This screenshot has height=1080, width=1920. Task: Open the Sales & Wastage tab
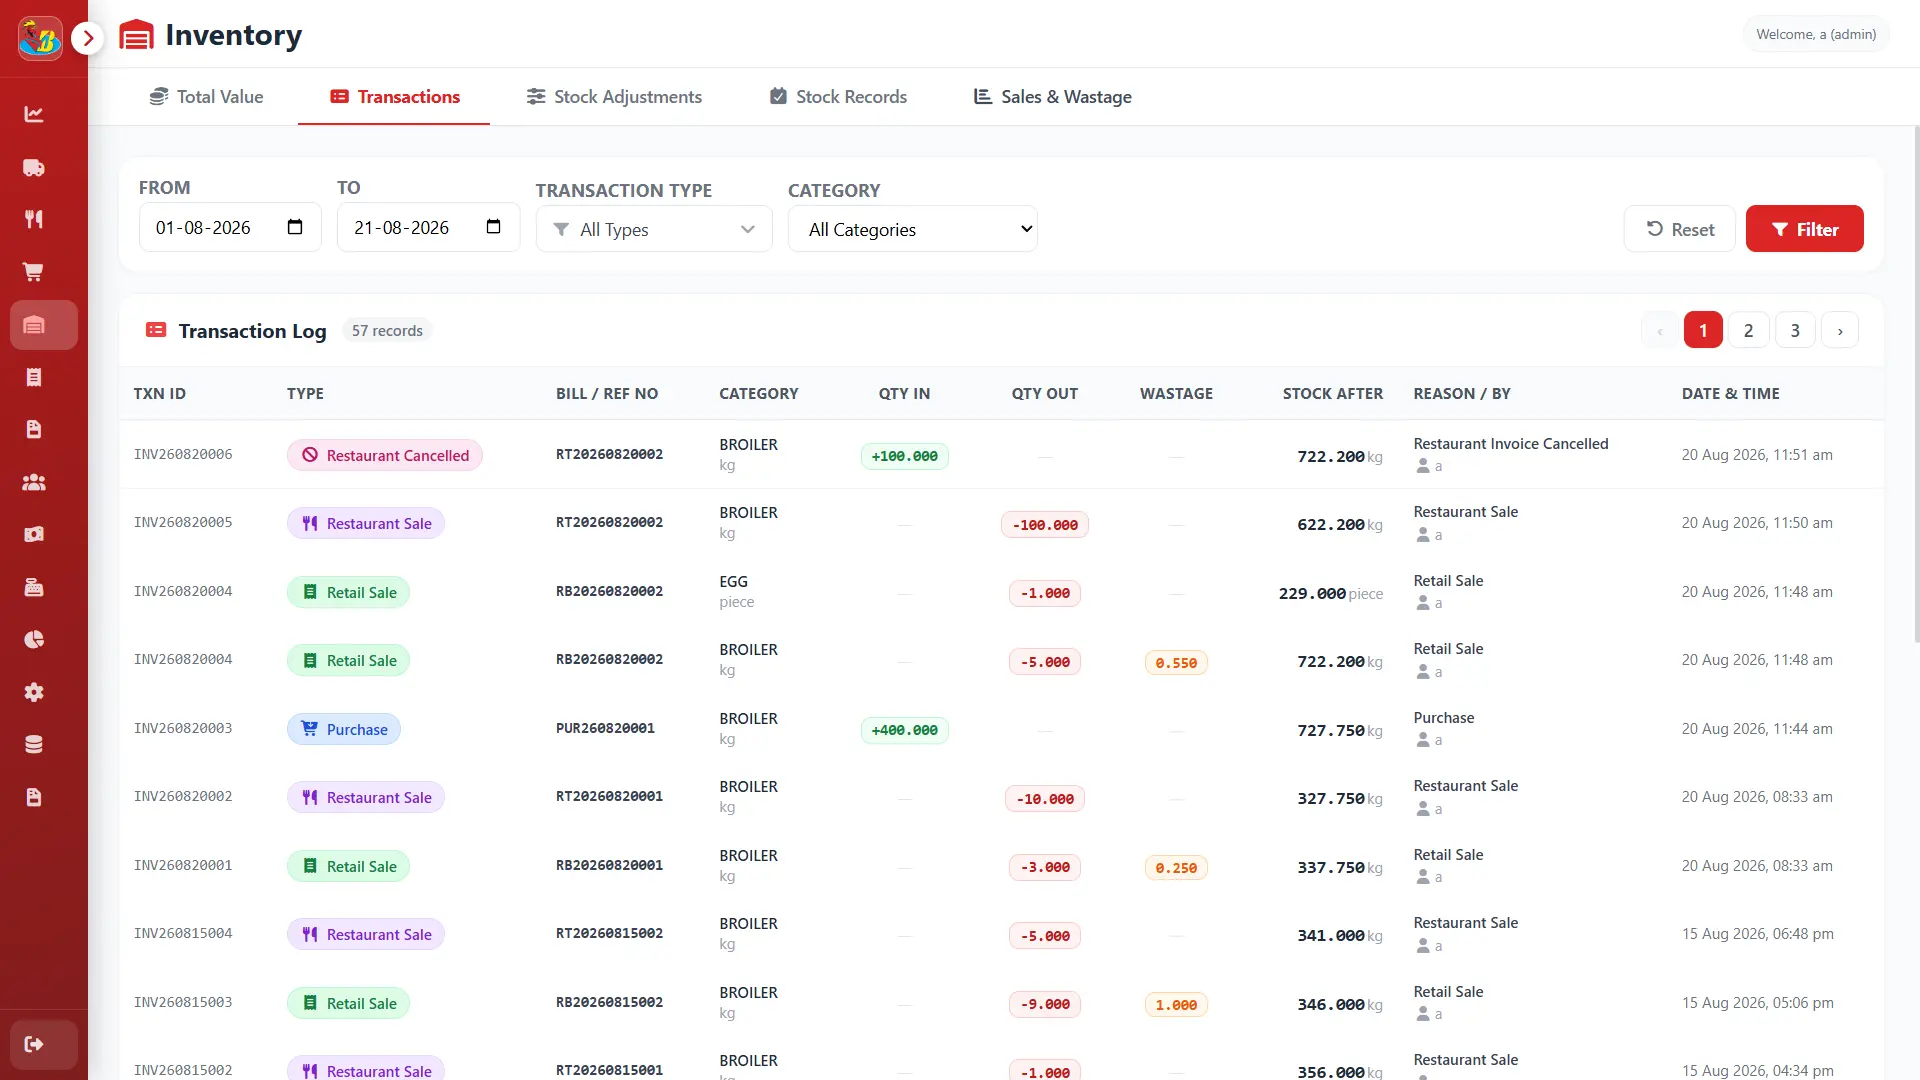coord(1053,97)
